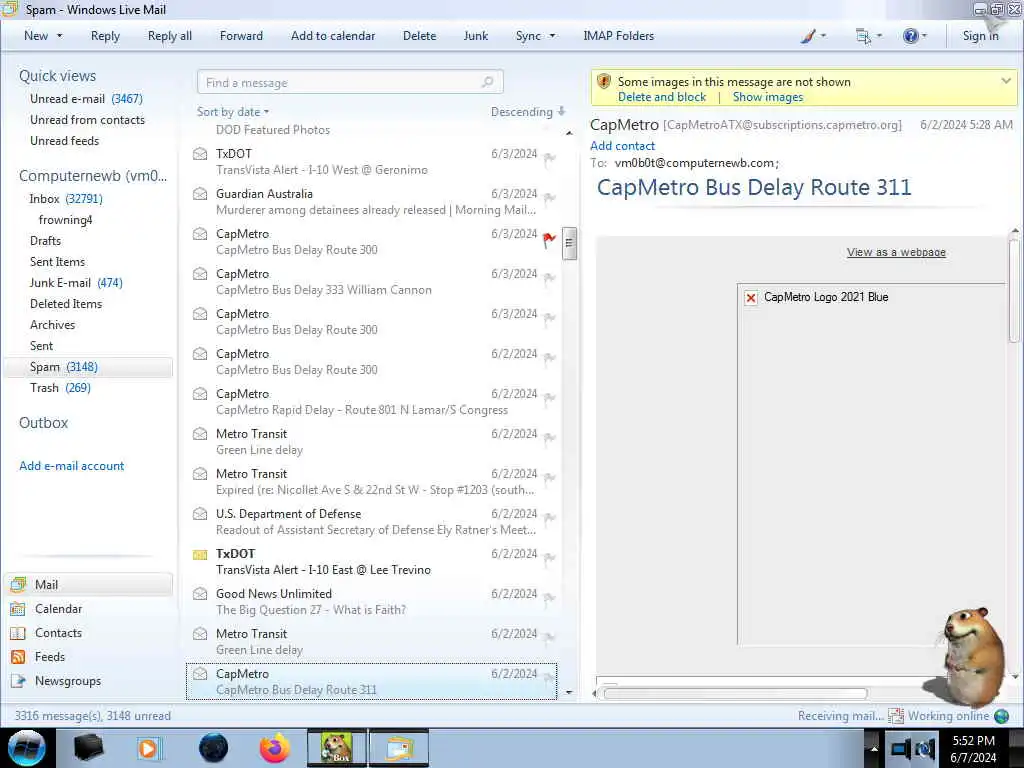Click the reading pane horizontal scrollbar
Image resolution: width=1024 pixels, height=768 pixels.
pyautogui.click(x=735, y=694)
